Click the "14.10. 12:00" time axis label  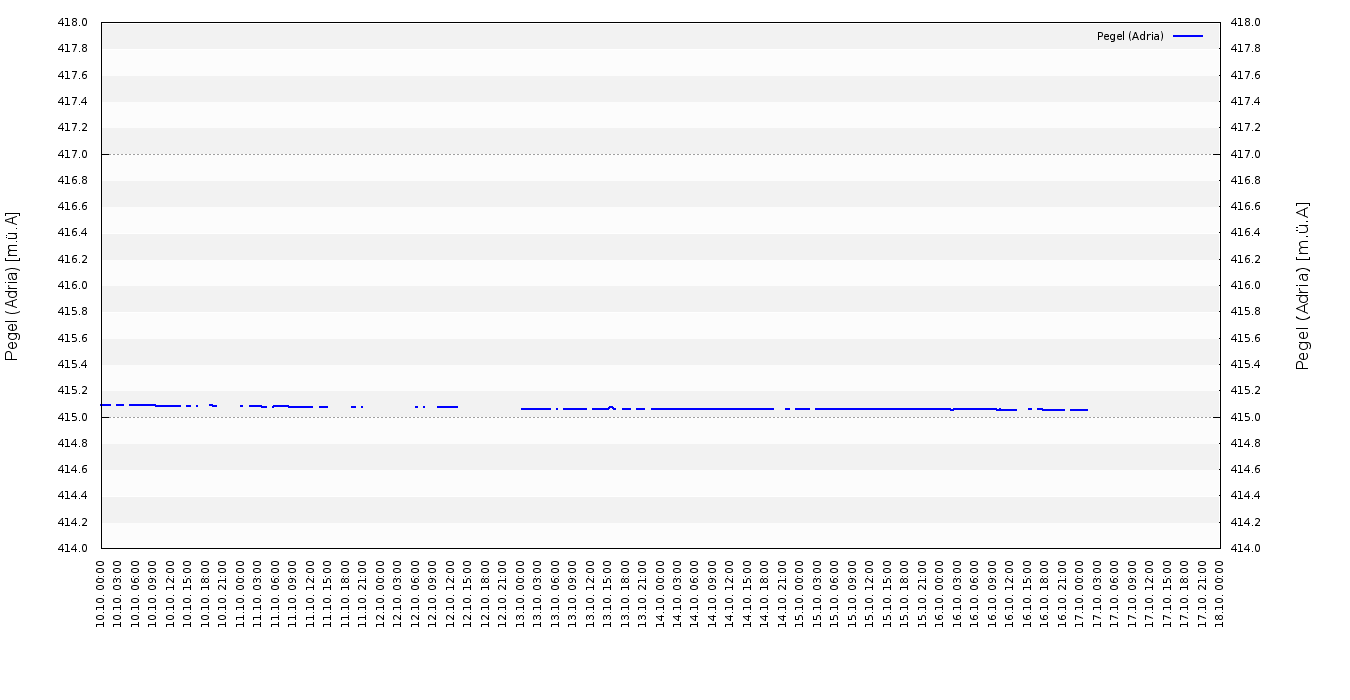(x=730, y=594)
